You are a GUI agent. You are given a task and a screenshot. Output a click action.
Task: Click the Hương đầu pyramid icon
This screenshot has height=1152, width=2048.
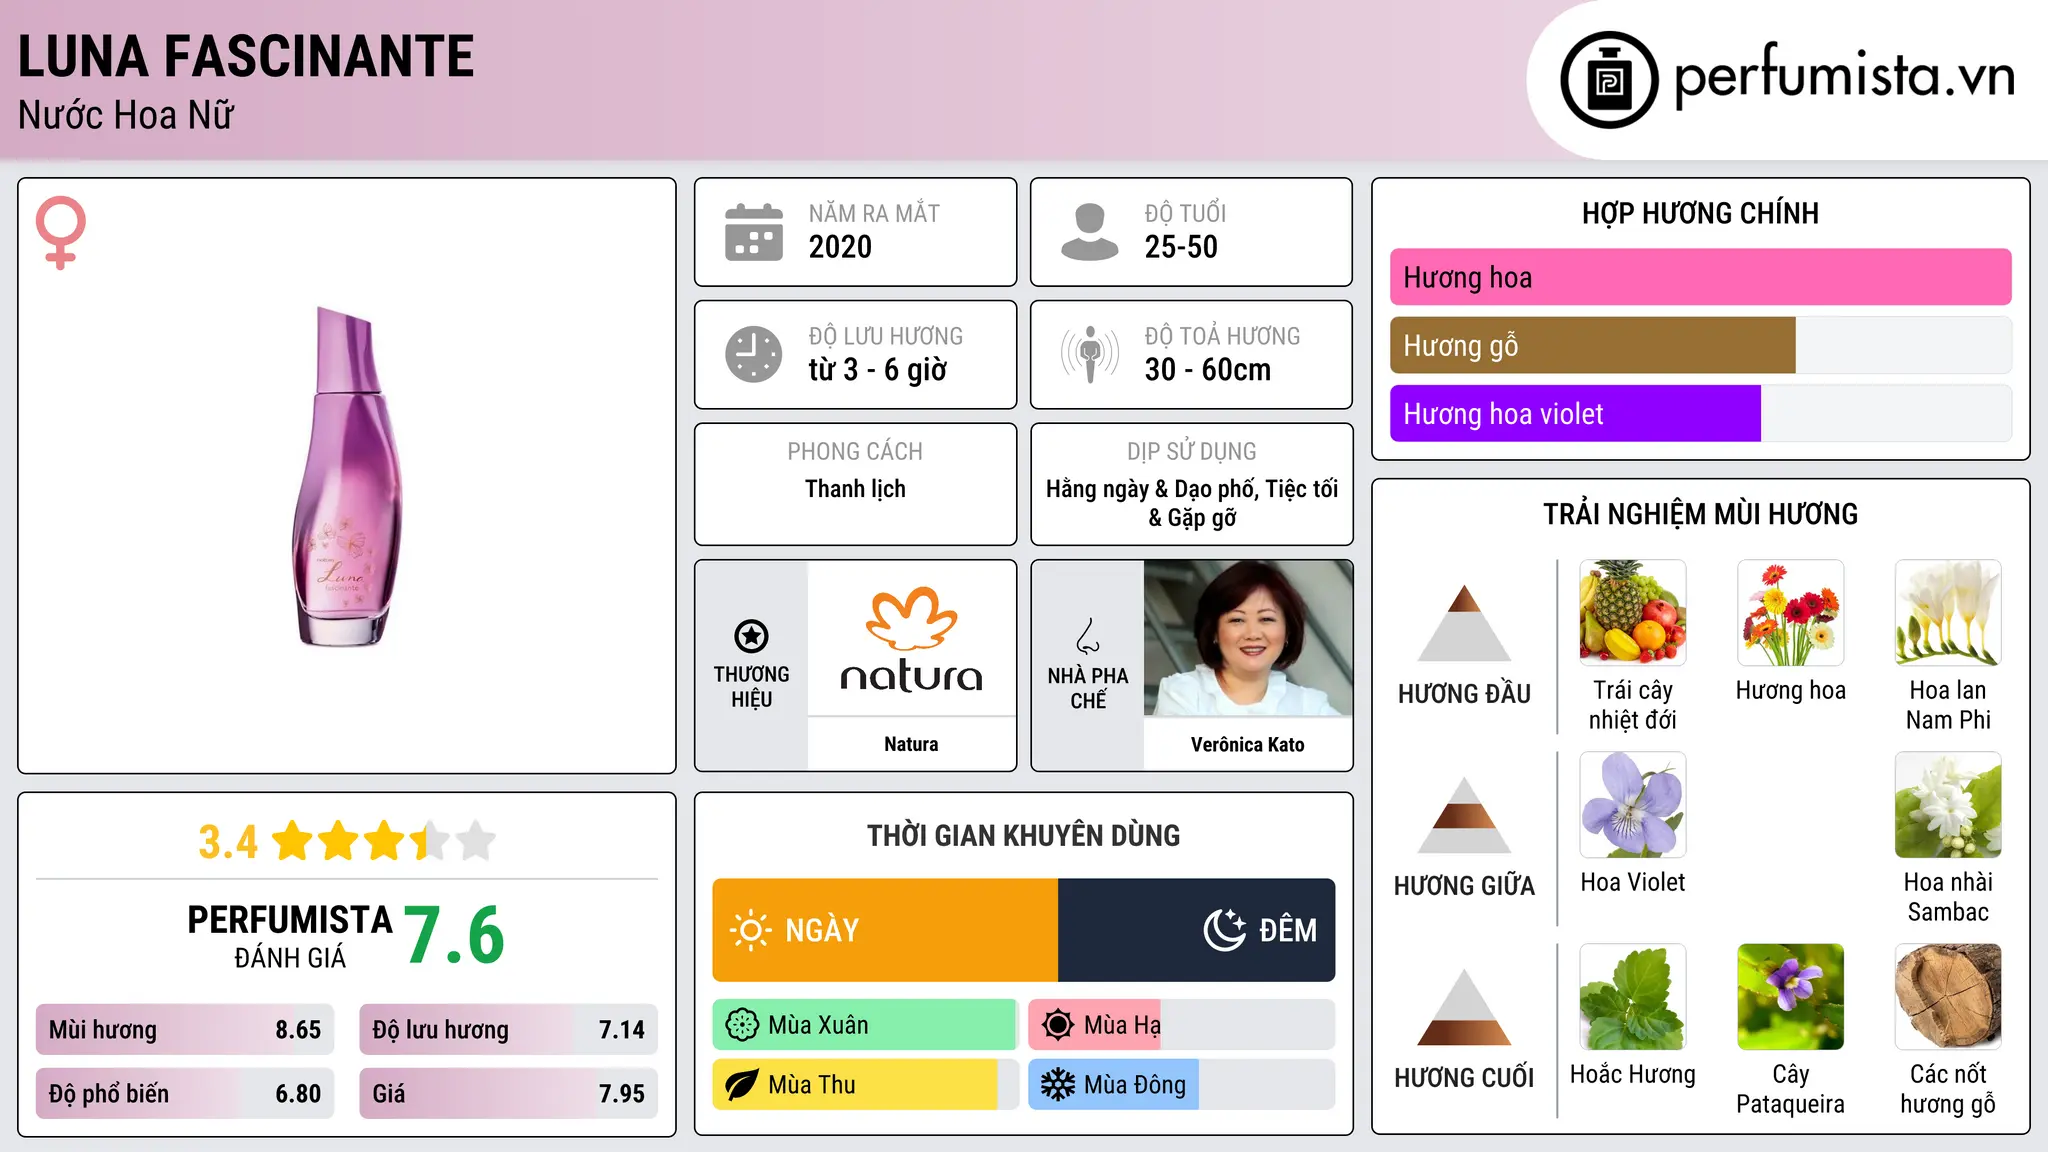1464,623
